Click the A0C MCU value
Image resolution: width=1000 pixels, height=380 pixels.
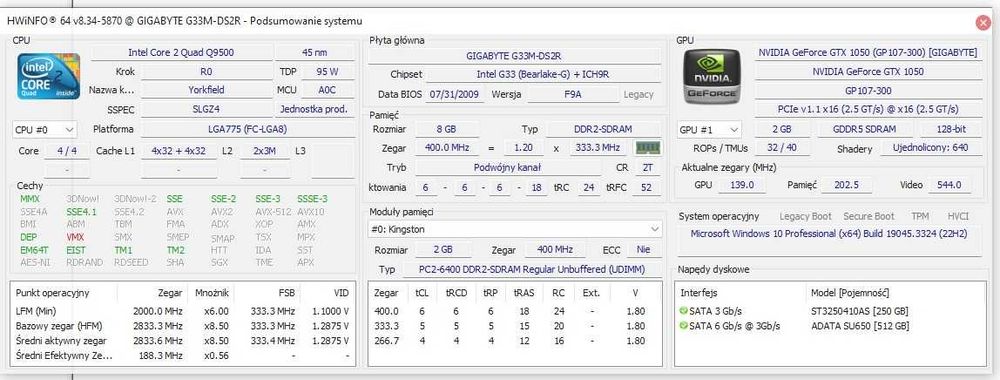(327, 90)
